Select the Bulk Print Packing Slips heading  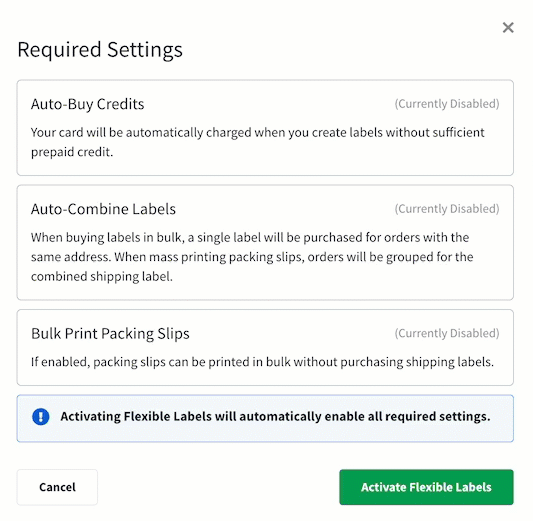tap(110, 334)
